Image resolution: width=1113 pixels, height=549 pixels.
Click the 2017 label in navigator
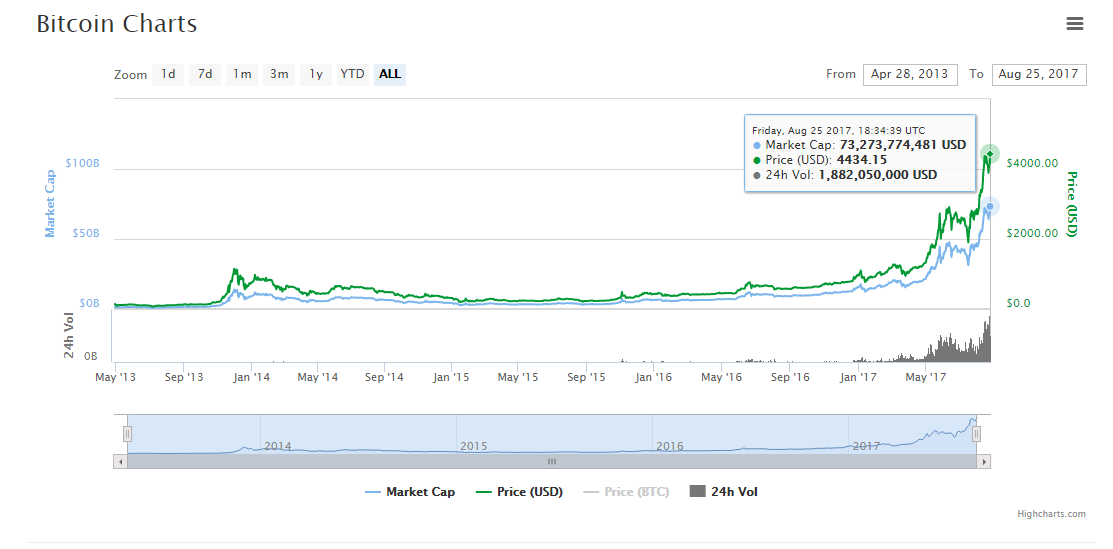pos(866,446)
